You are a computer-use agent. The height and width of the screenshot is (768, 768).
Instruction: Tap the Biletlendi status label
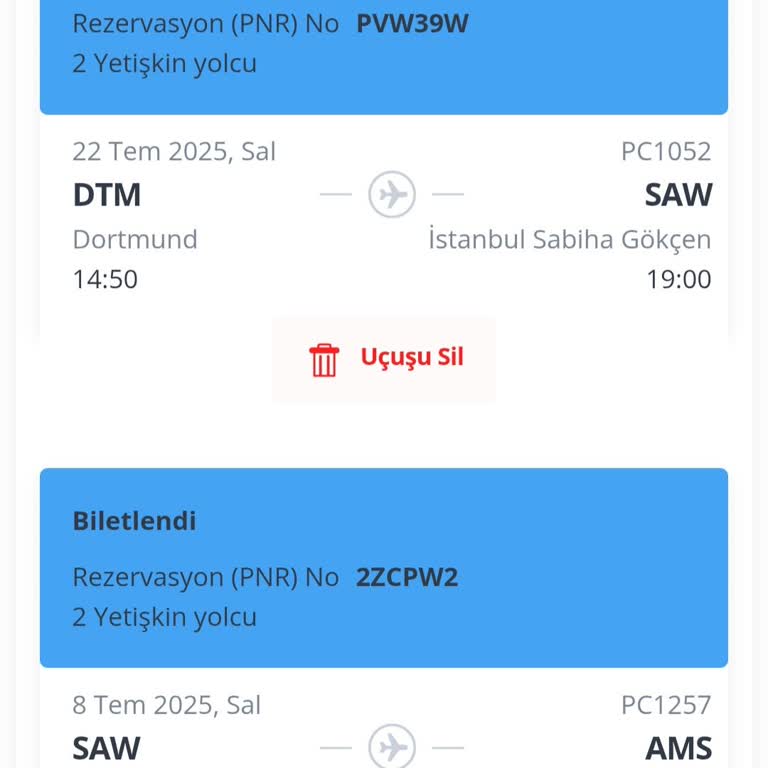(x=134, y=521)
